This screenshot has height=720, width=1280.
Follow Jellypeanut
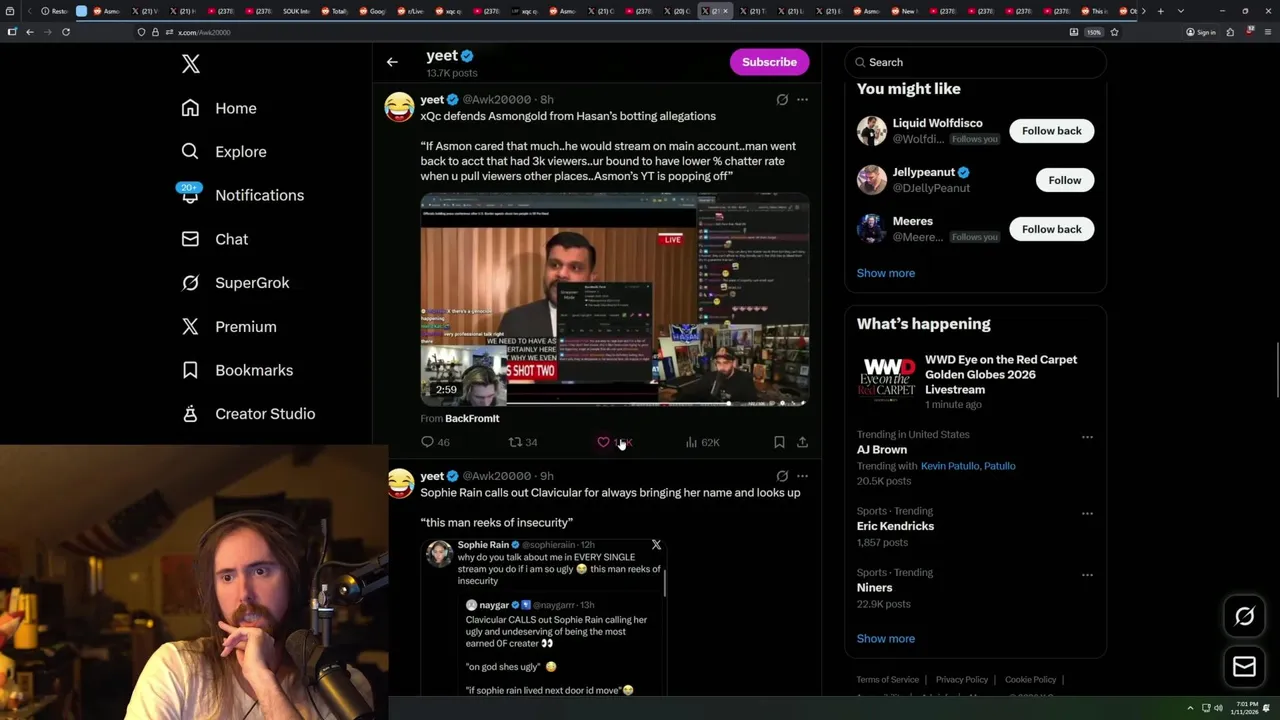pos(1065,180)
